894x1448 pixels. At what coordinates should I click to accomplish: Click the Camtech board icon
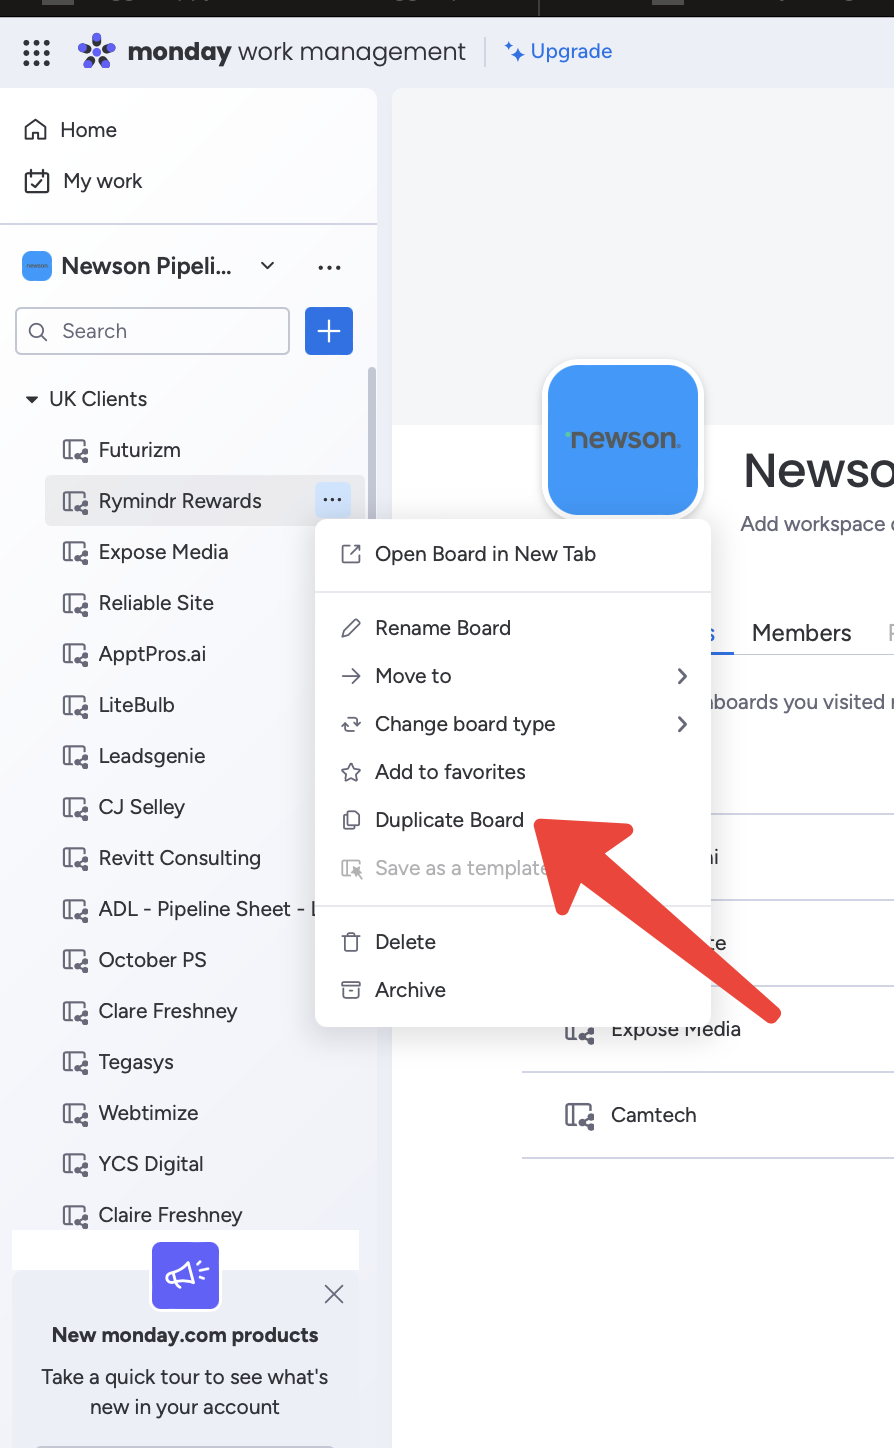pos(579,1115)
